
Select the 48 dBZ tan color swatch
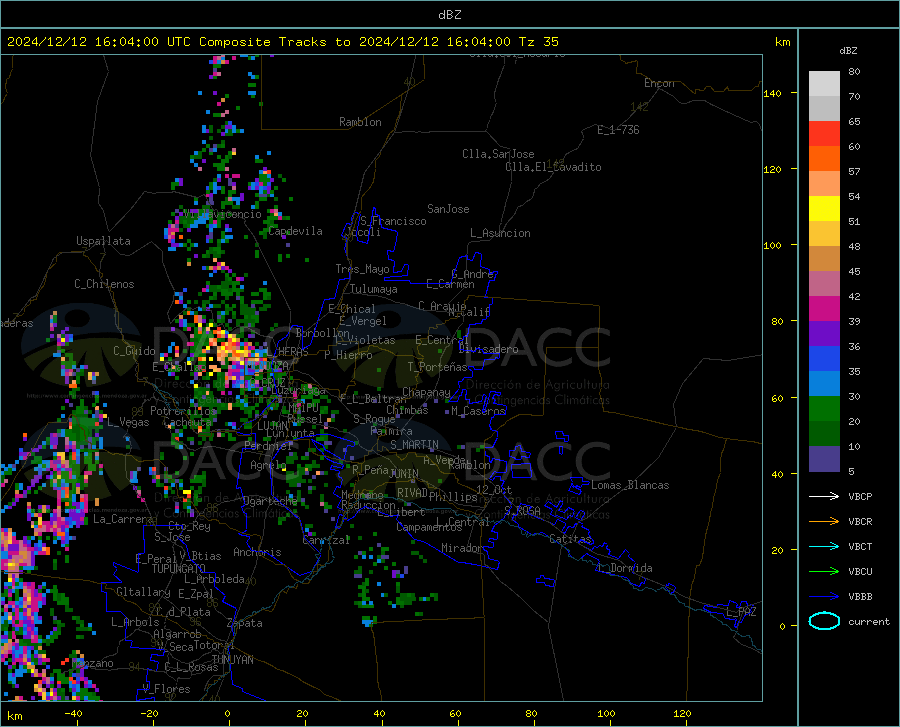pos(824,259)
